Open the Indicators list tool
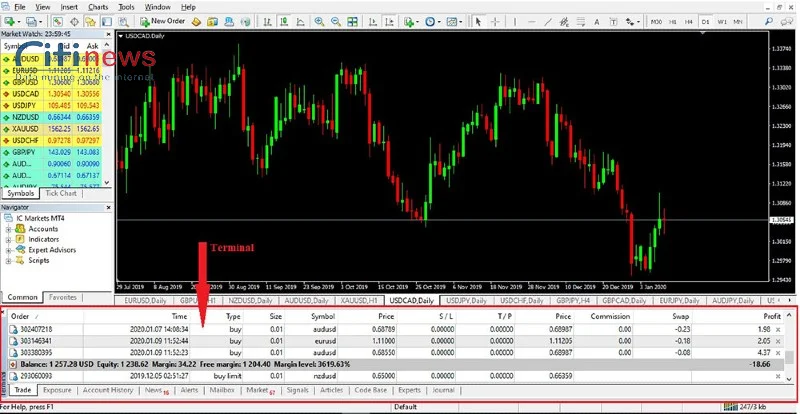Image resolution: width=800 pixels, height=414 pixels. (x=408, y=21)
